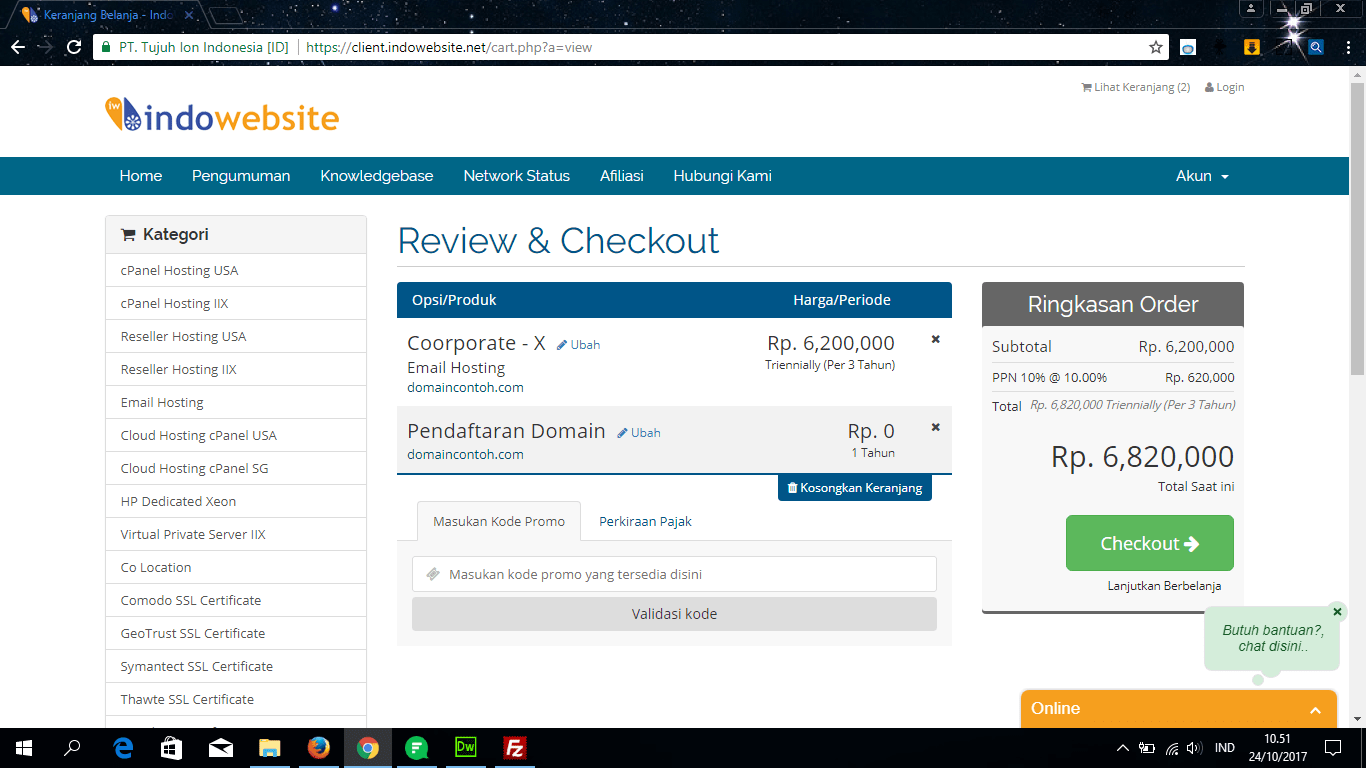Open HP Dedicated Xeon category
This screenshot has width=1366, height=768.
[x=236, y=501]
